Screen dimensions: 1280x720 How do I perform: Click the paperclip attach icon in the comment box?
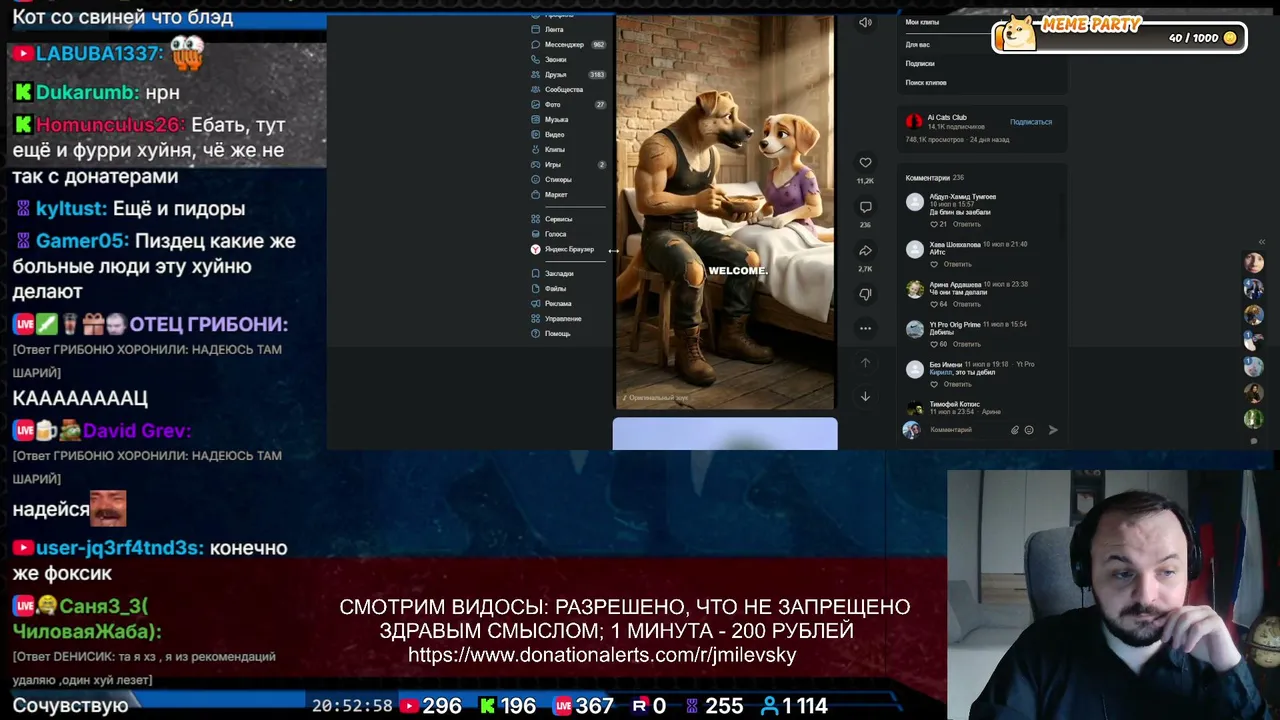(x=1014, y=430)
